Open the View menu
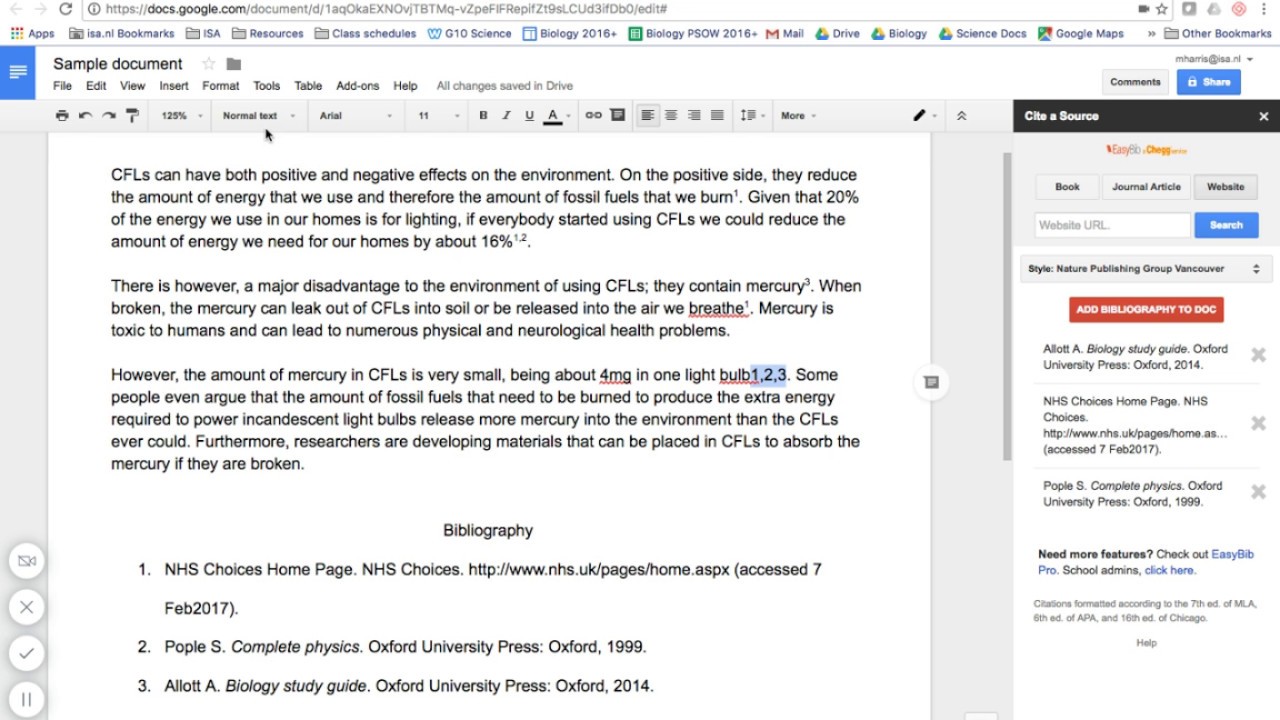Viewport: 1280px width, 720px height. (x=133, y=86)
